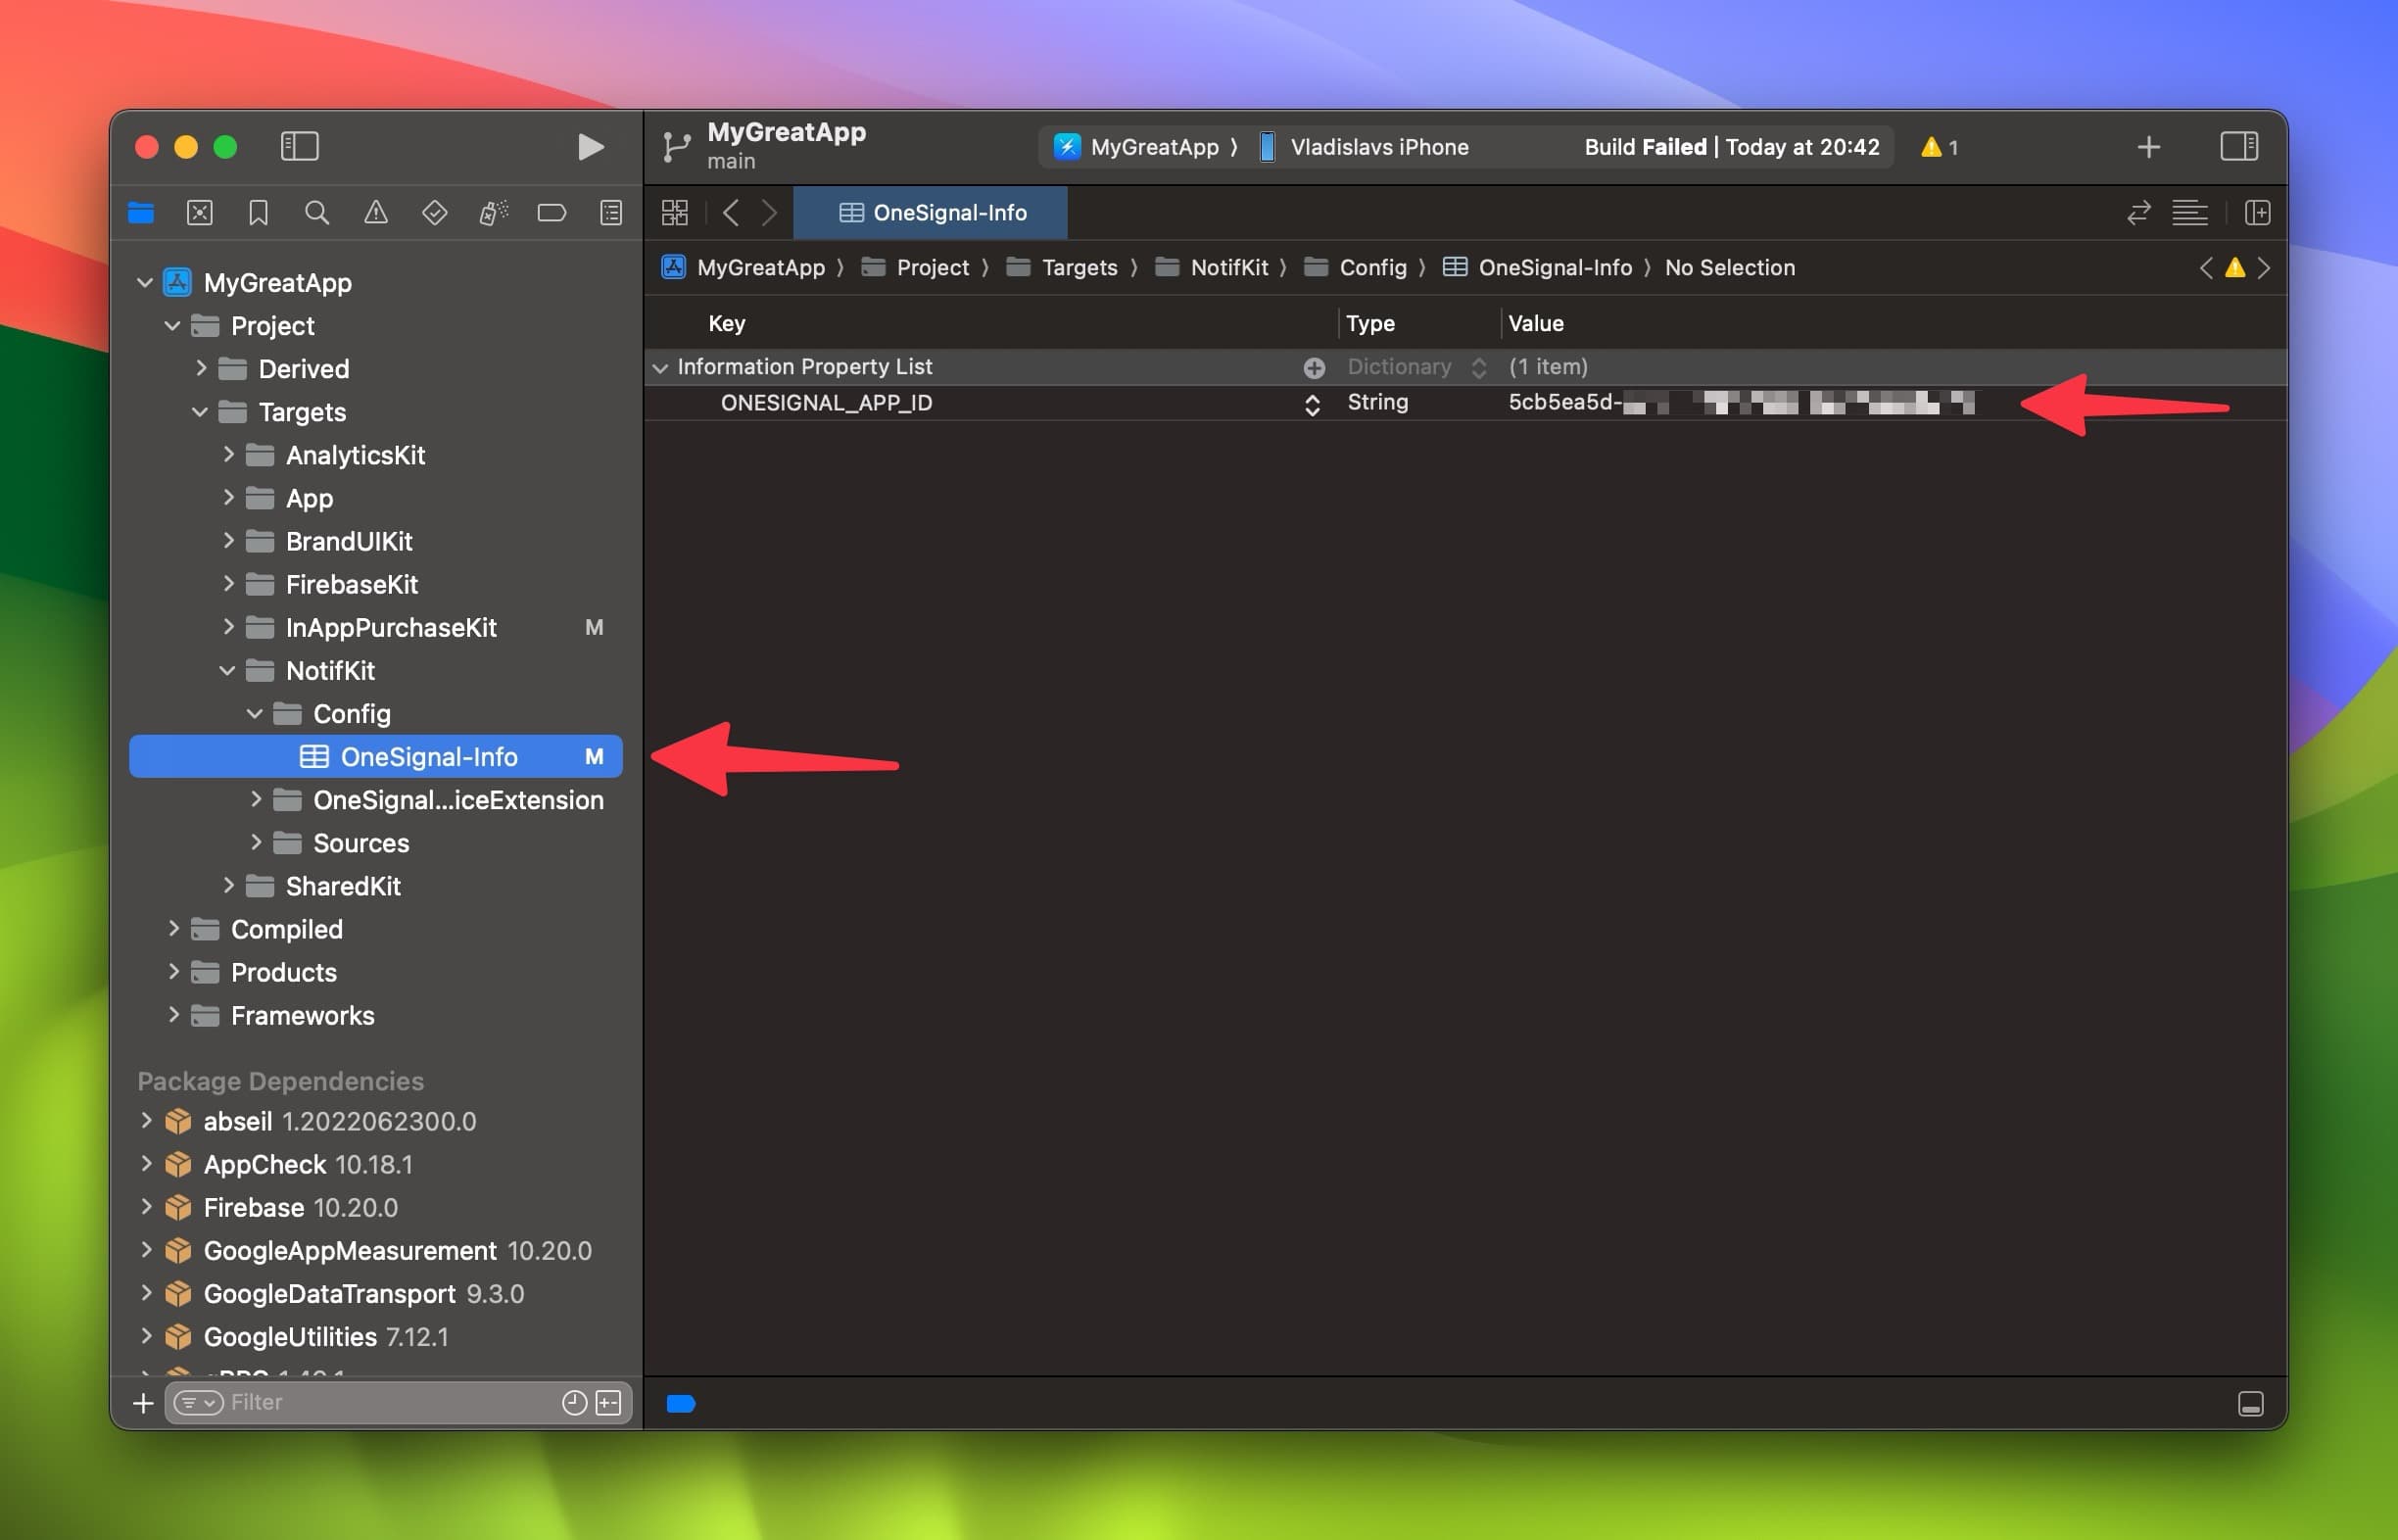
Task: Add item with plus on property list row
Action: click(1314, 367)
